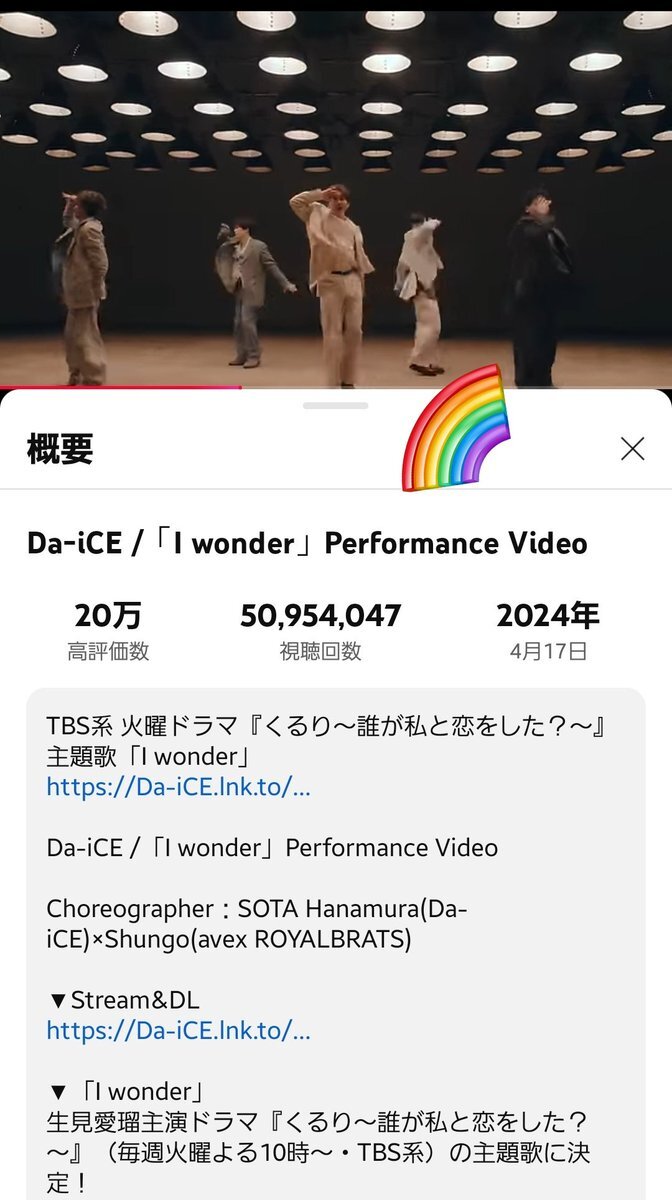Open the first Da-iCE.lnk.to link

pyautogui.click(x=178, y=787)
